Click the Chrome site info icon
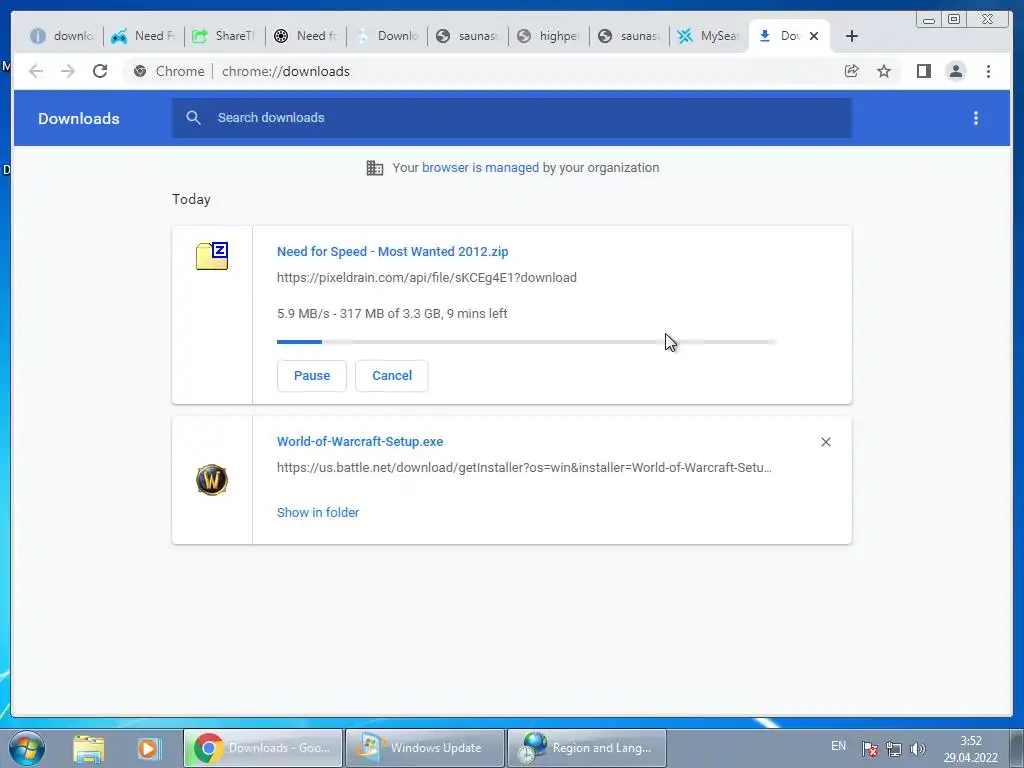 click(x=140, y=71)
